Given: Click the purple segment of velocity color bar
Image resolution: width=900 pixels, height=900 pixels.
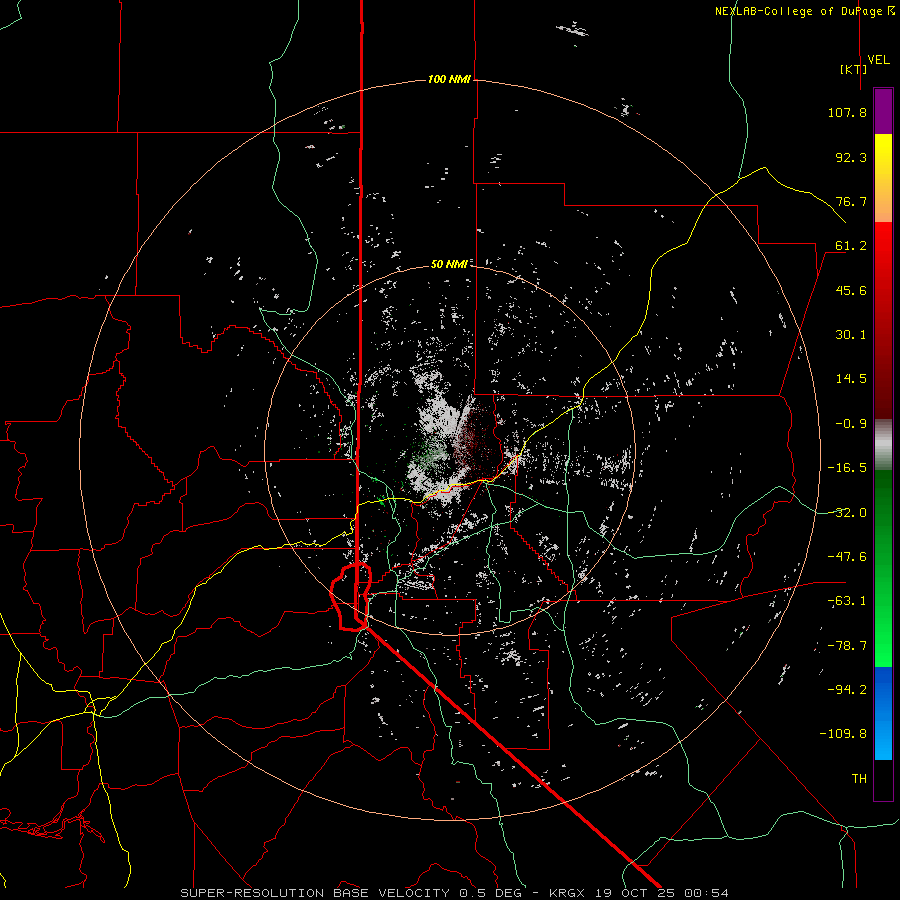Looking at the screenshot, I should [883, 111].
